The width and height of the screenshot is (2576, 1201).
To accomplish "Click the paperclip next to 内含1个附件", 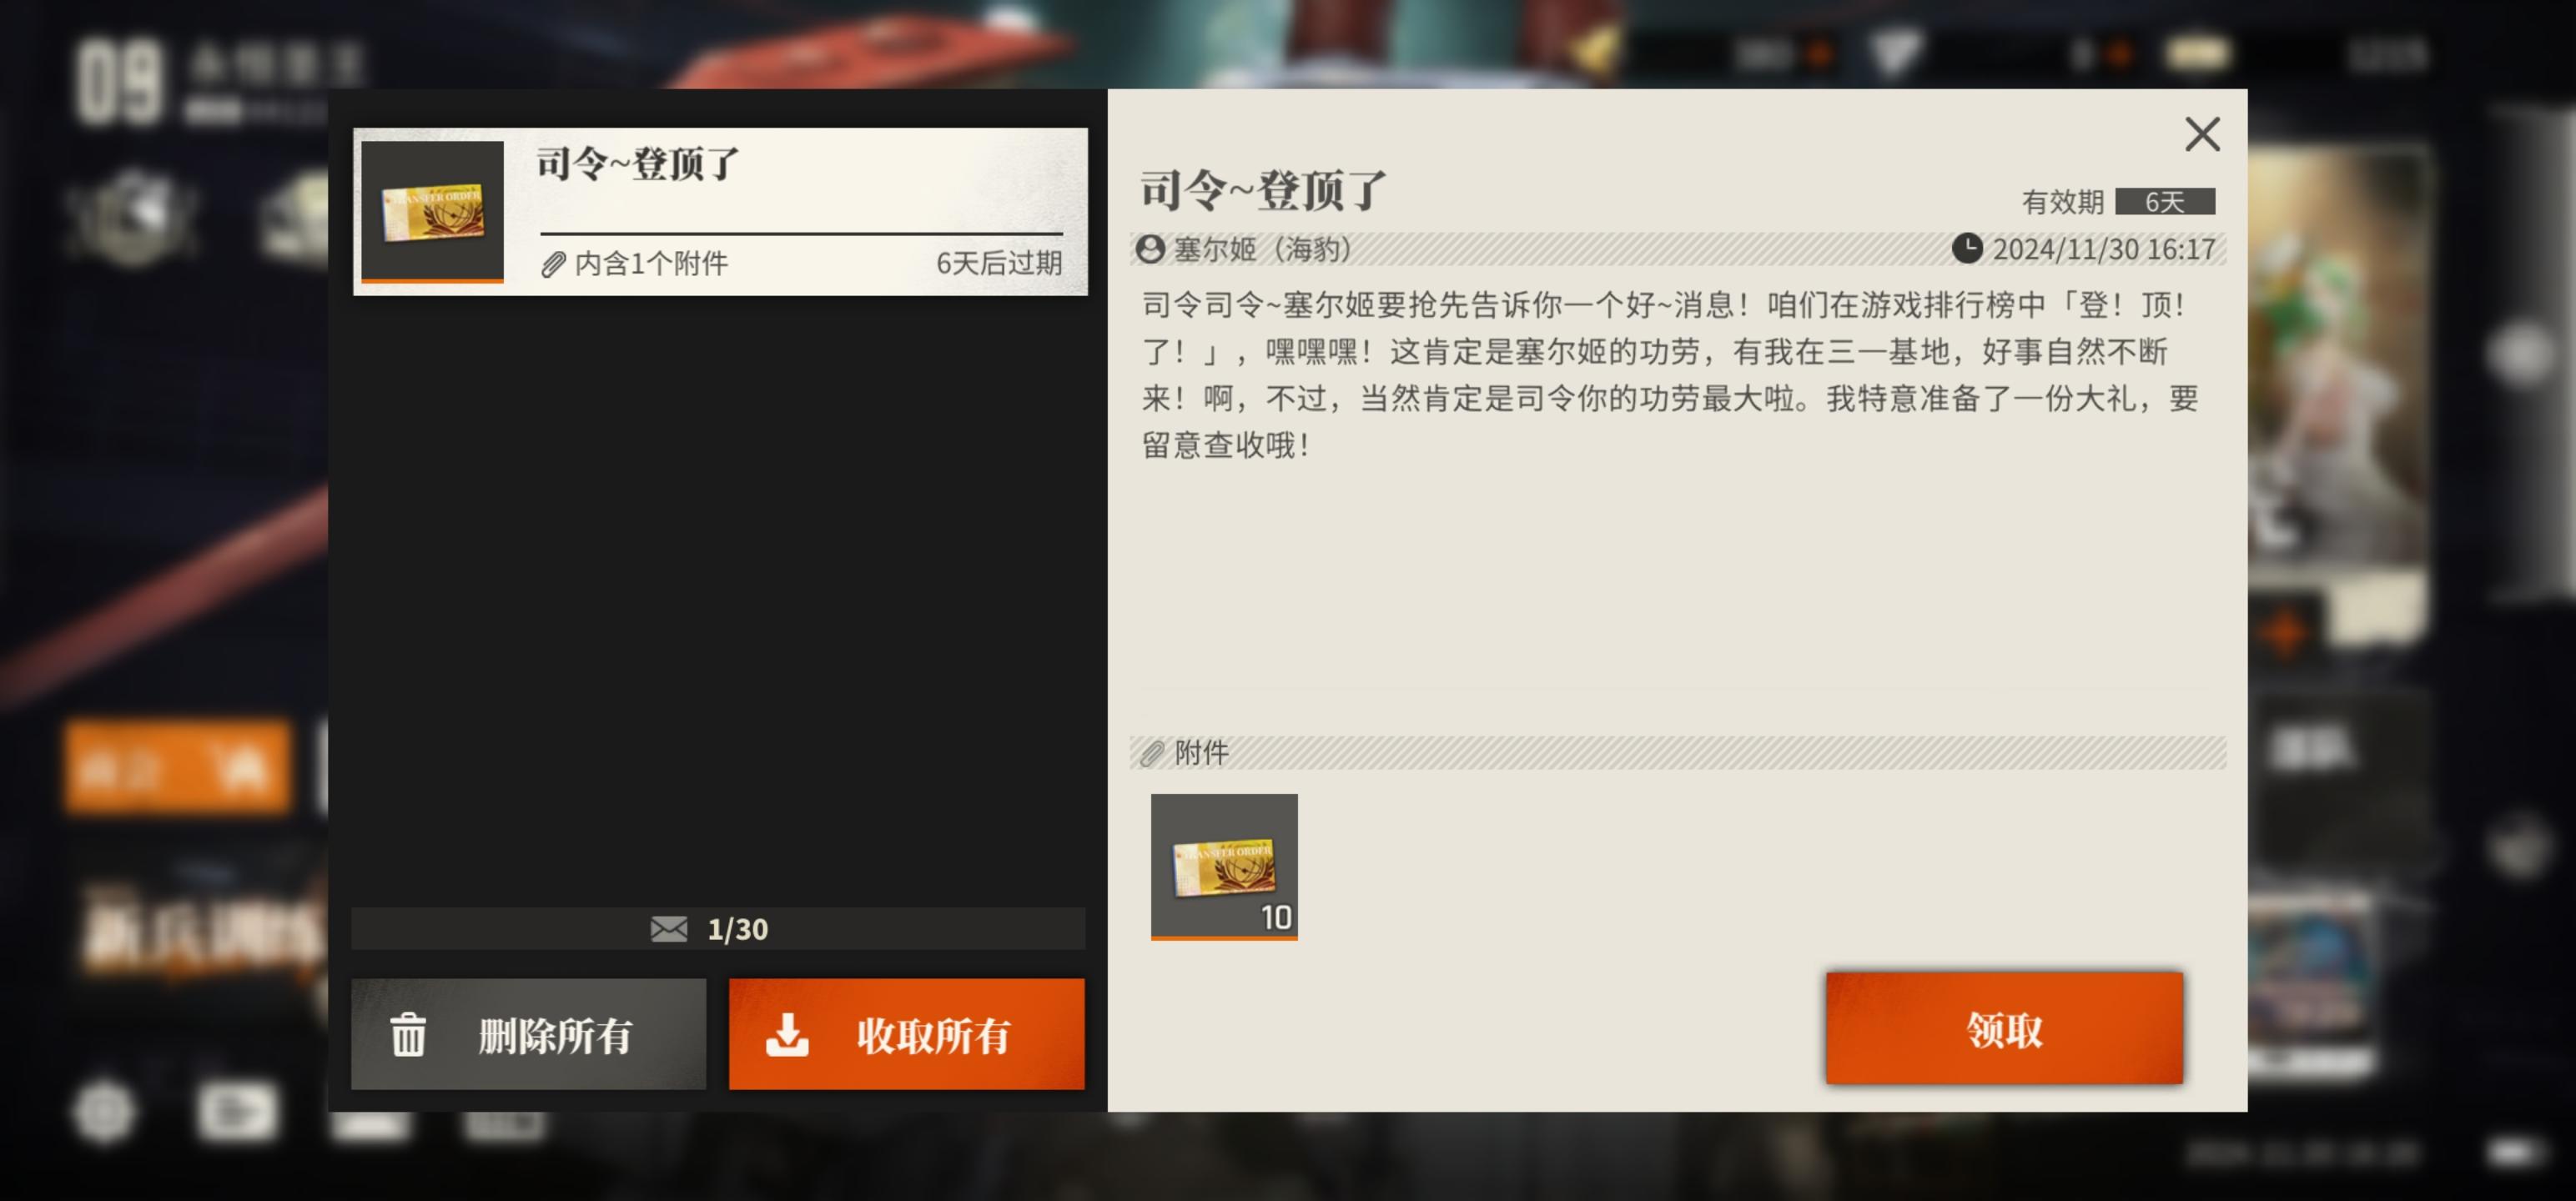I will [553, 264].
